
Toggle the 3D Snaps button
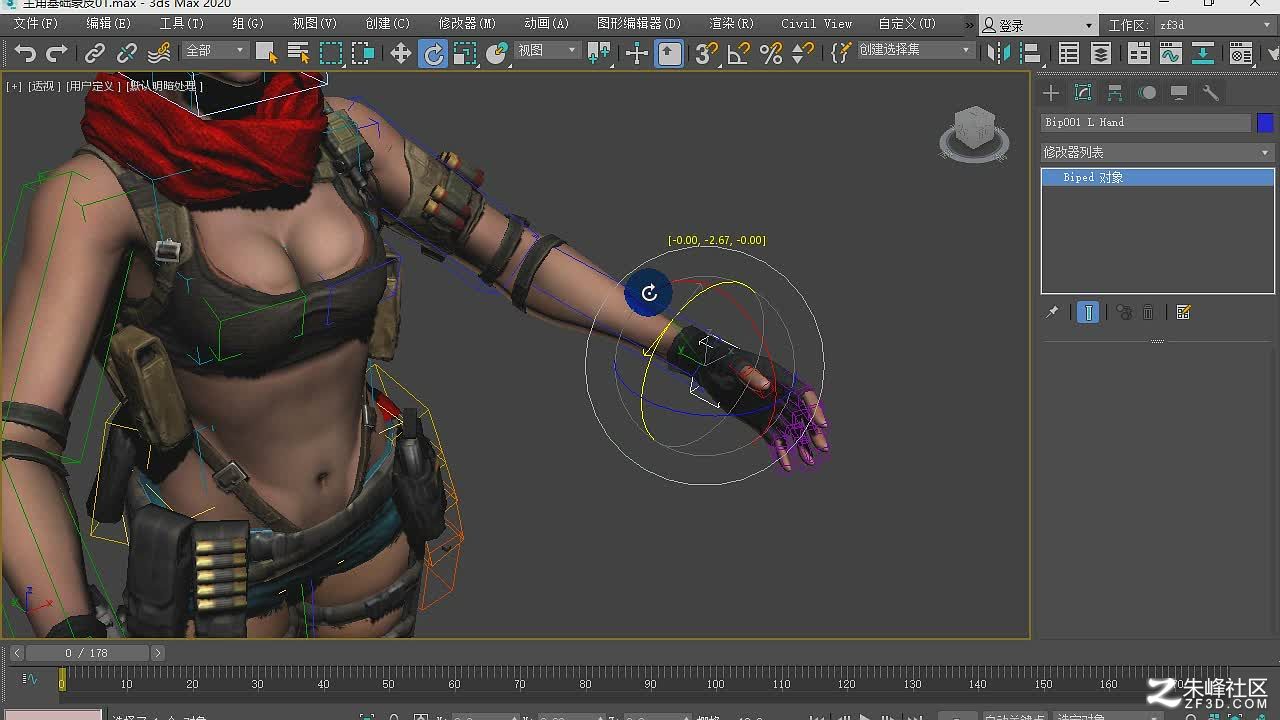click(707, 53)
